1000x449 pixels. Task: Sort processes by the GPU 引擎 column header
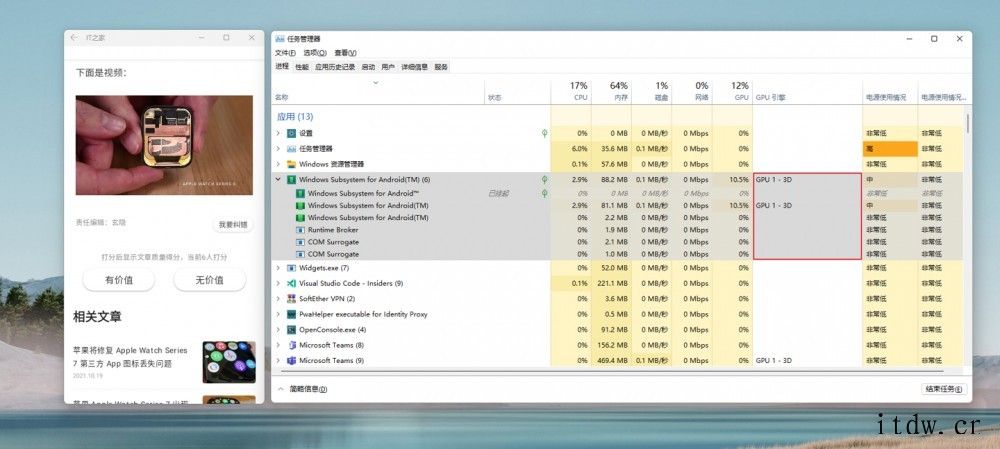pyautogui.click(x=807, y=91)
